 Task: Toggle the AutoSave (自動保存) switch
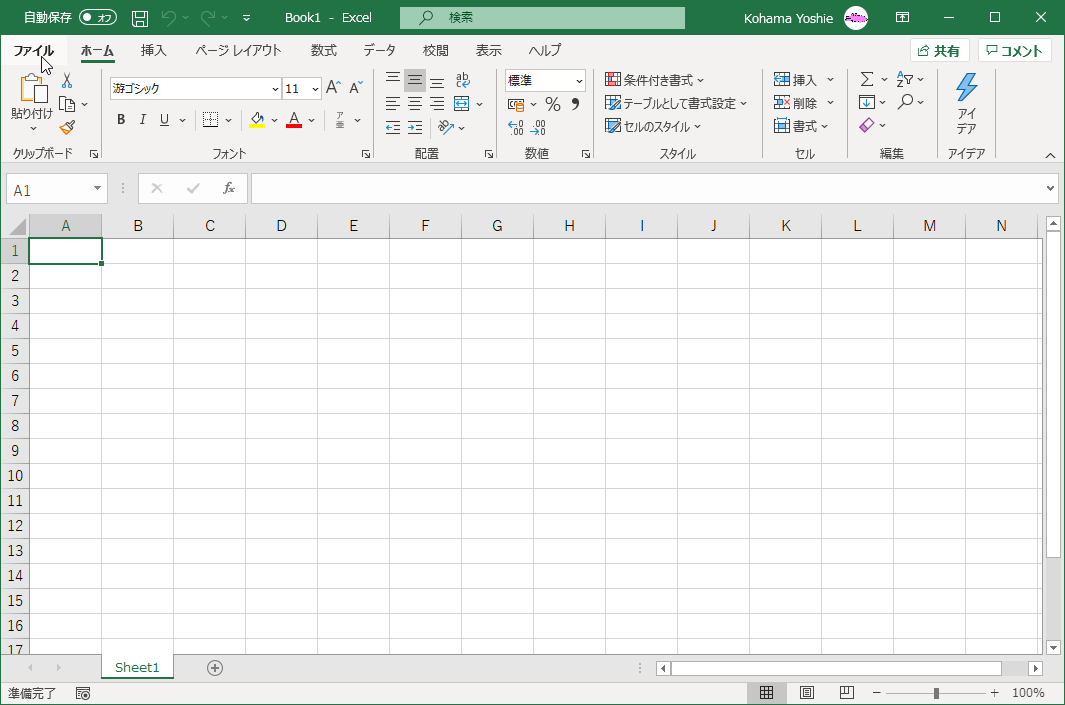pyautogui.click(x=98, y=18)
